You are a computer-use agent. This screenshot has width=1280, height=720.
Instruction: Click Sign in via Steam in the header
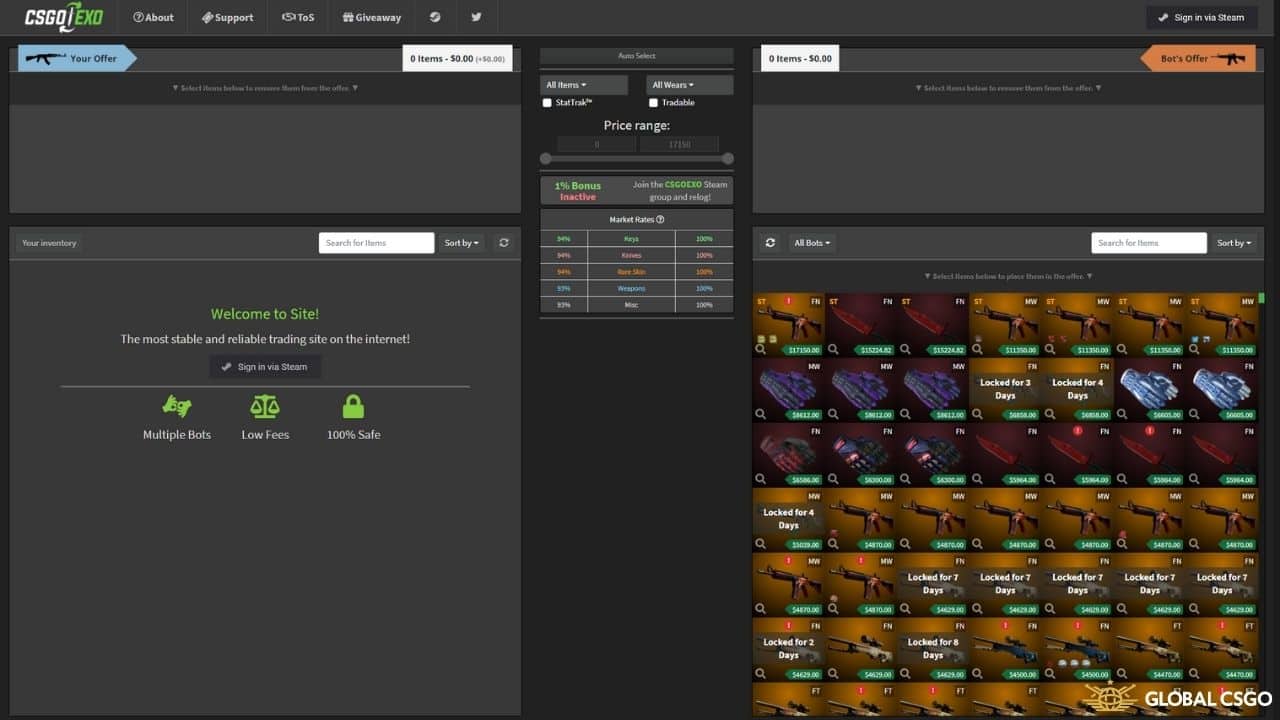(1202, 17)
